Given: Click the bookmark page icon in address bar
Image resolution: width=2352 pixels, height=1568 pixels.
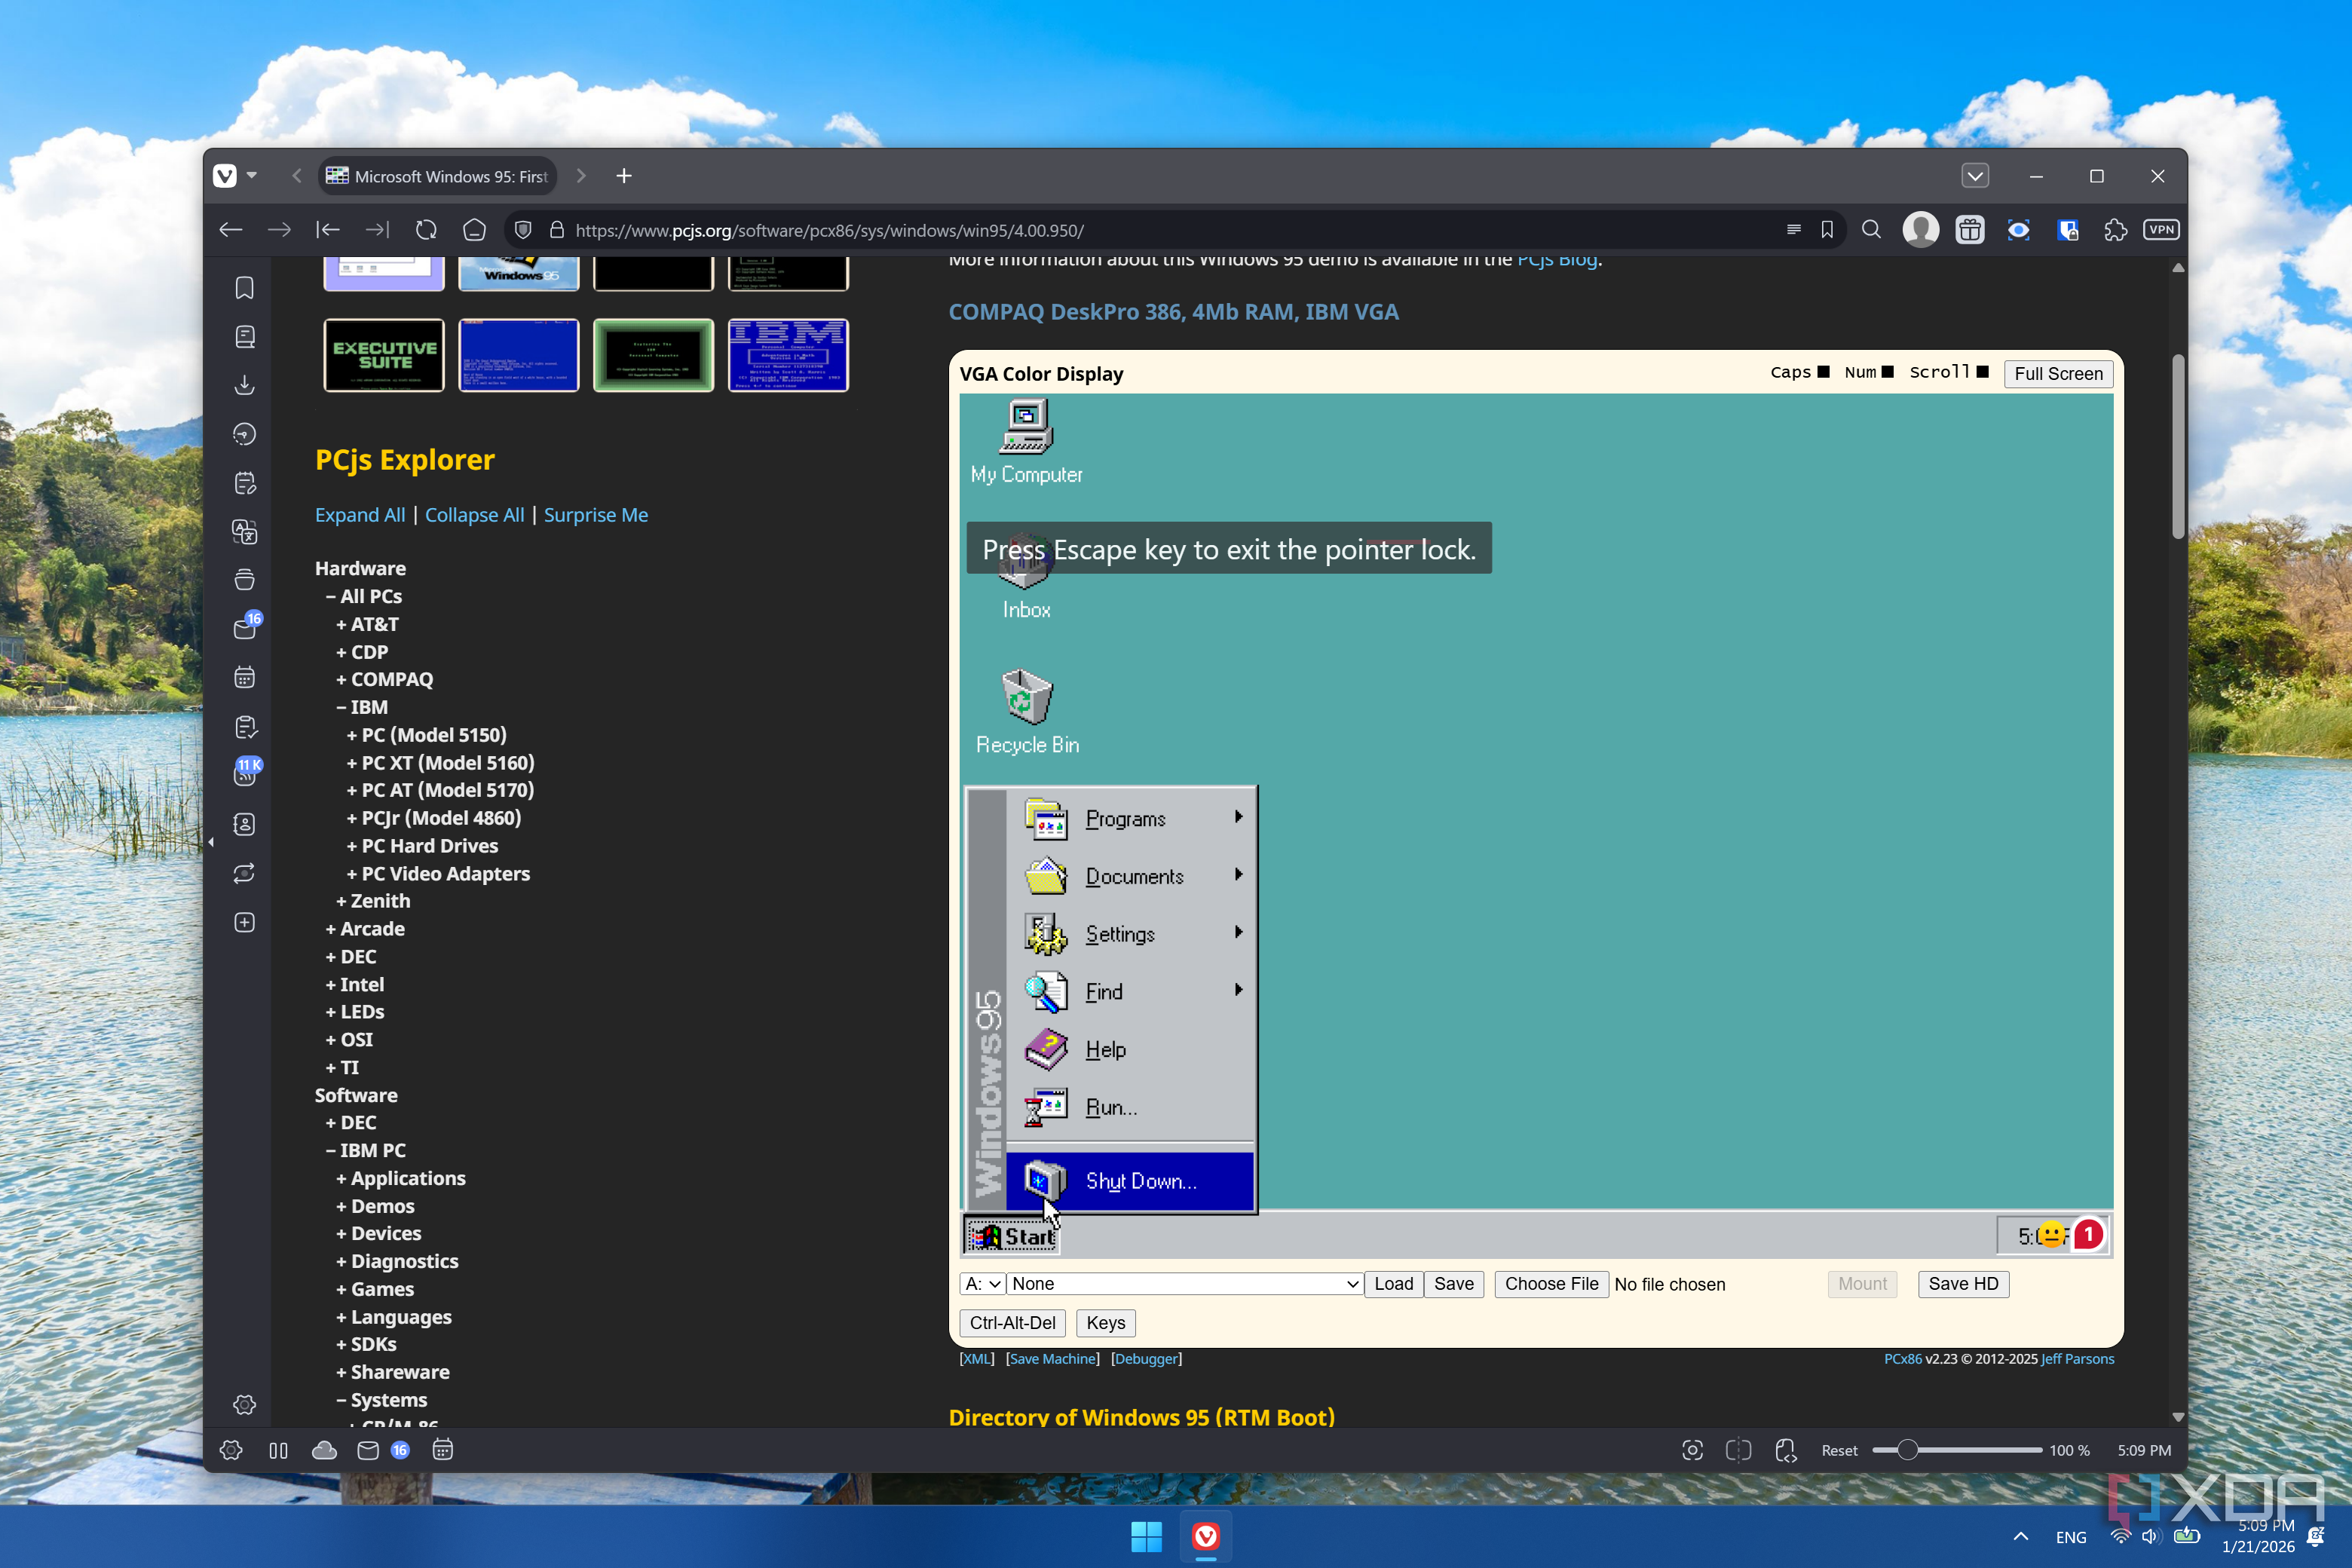Looking at the screenshot, I should click(1827, 230).
